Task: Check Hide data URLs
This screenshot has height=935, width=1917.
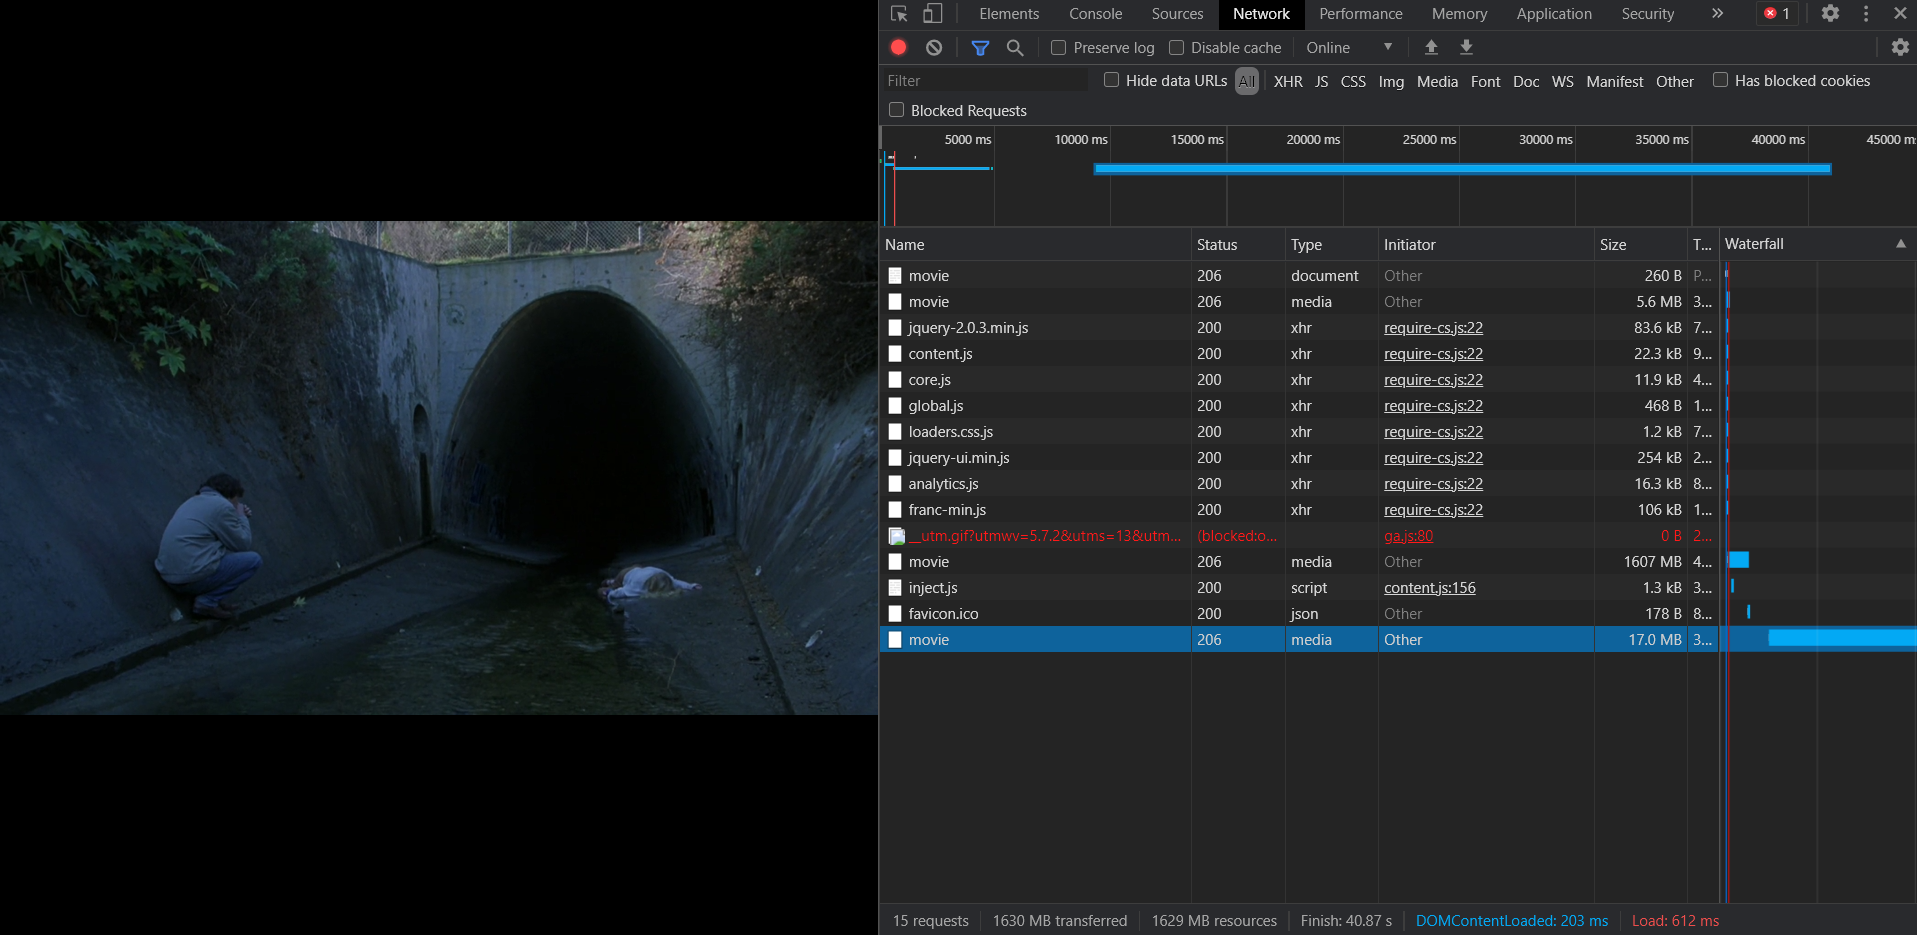Action: pos(1111,80)
